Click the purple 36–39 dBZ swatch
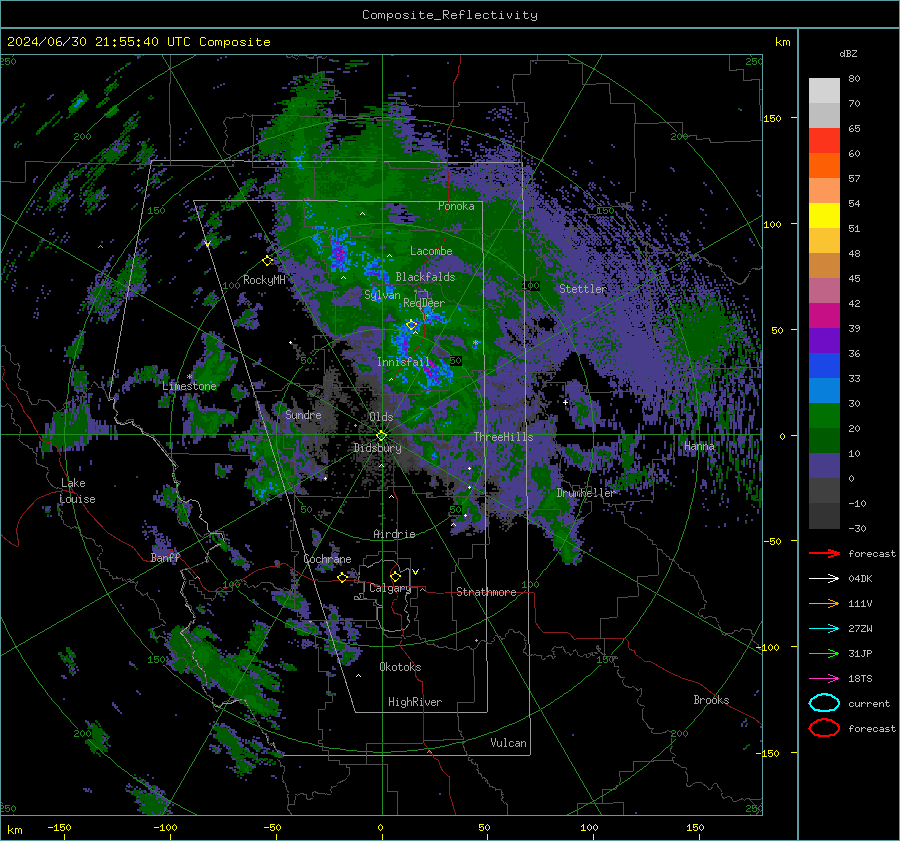This screenshot has height=841, width=900. [x=824, y=341]
